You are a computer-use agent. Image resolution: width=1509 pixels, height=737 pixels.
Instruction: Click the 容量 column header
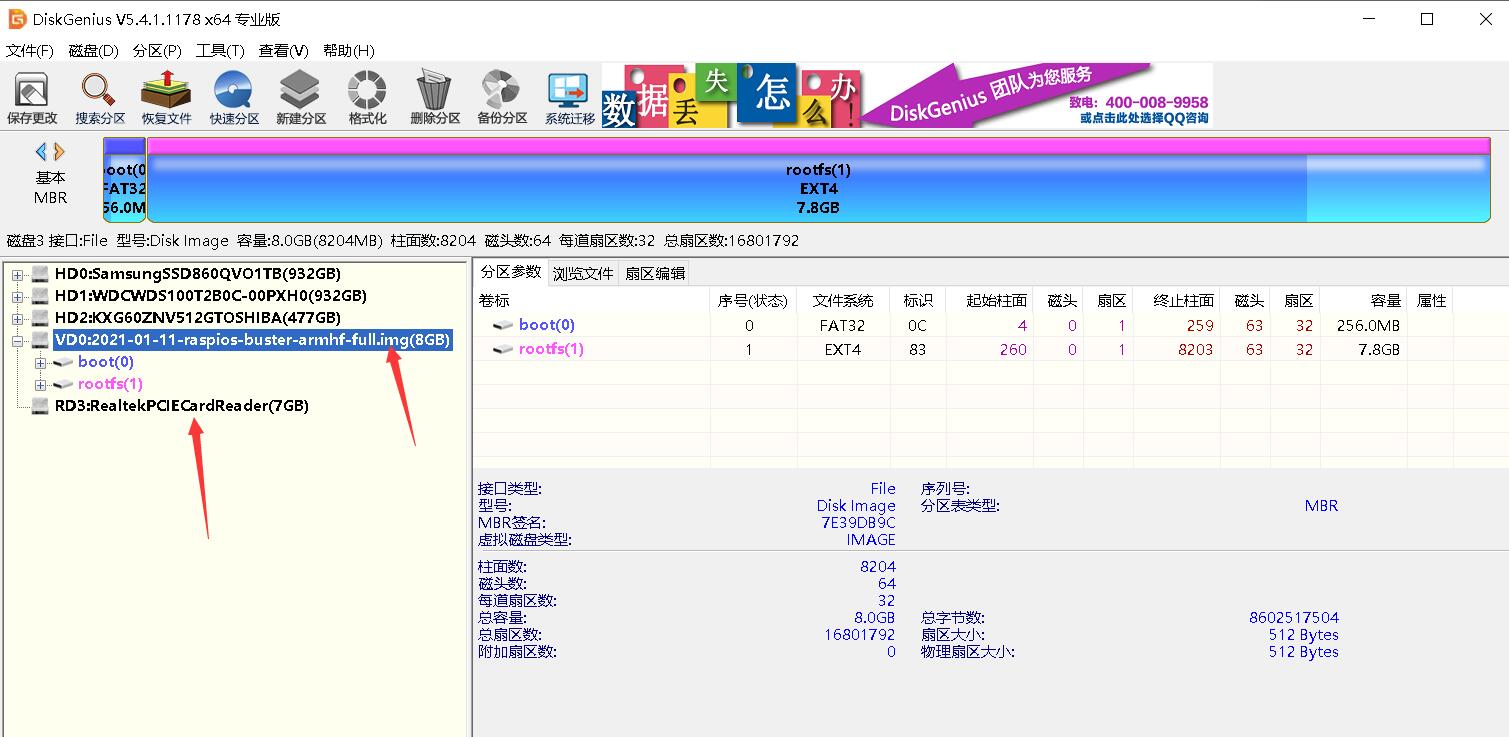coord(1363,300)
